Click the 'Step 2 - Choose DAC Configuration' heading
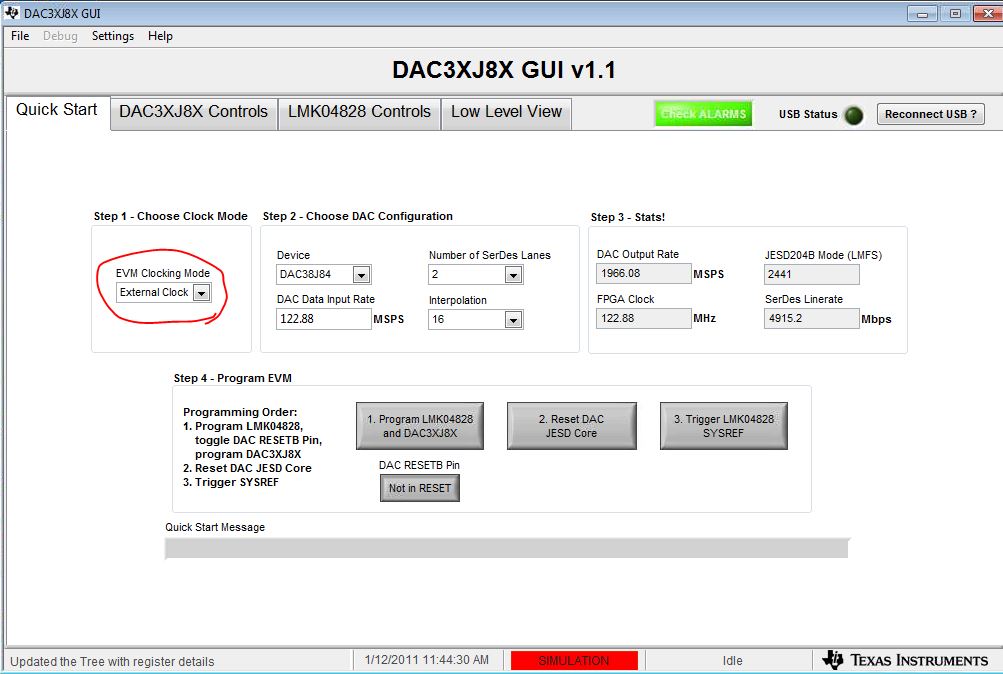The image size is (1003, 674). [x=358, y=216]
